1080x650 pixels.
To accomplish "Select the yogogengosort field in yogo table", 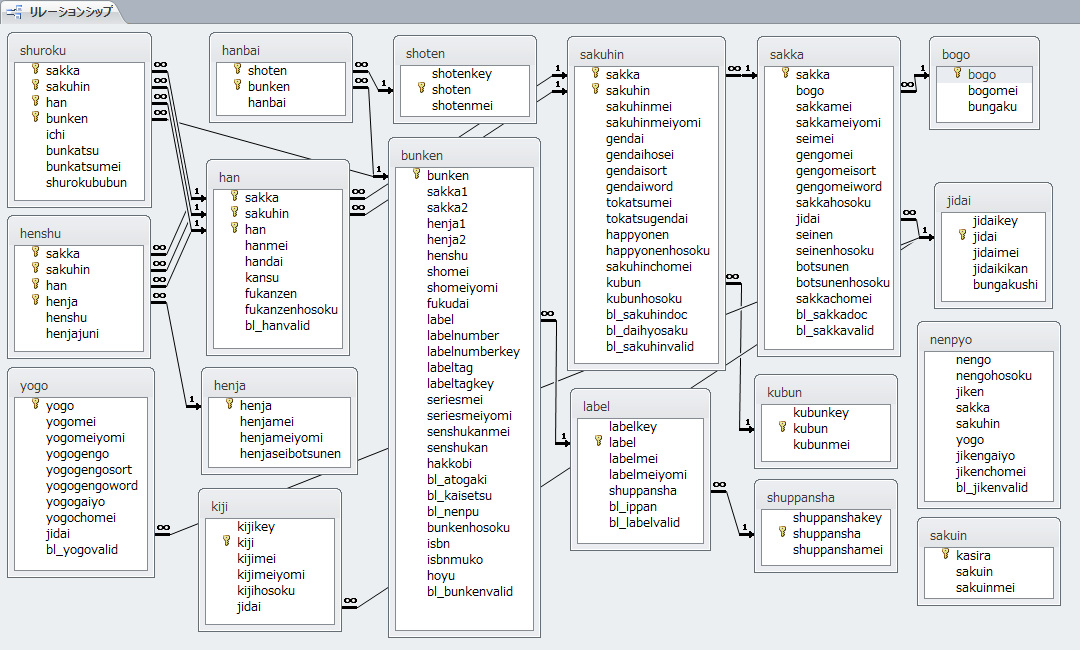I will pyautogui.click(x=89, y=470).
